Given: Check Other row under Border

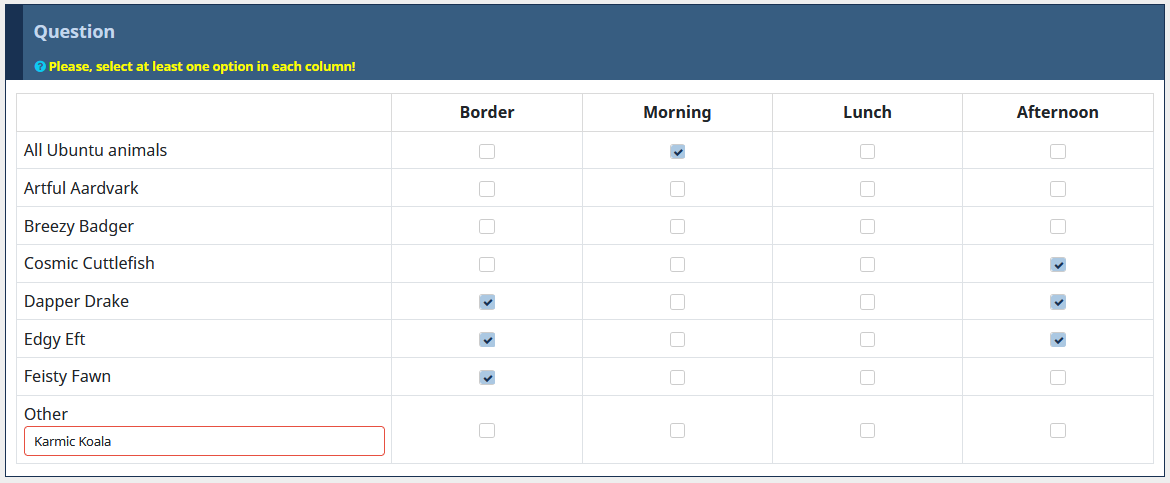Looking at the screenshot, I should point(487,430).
